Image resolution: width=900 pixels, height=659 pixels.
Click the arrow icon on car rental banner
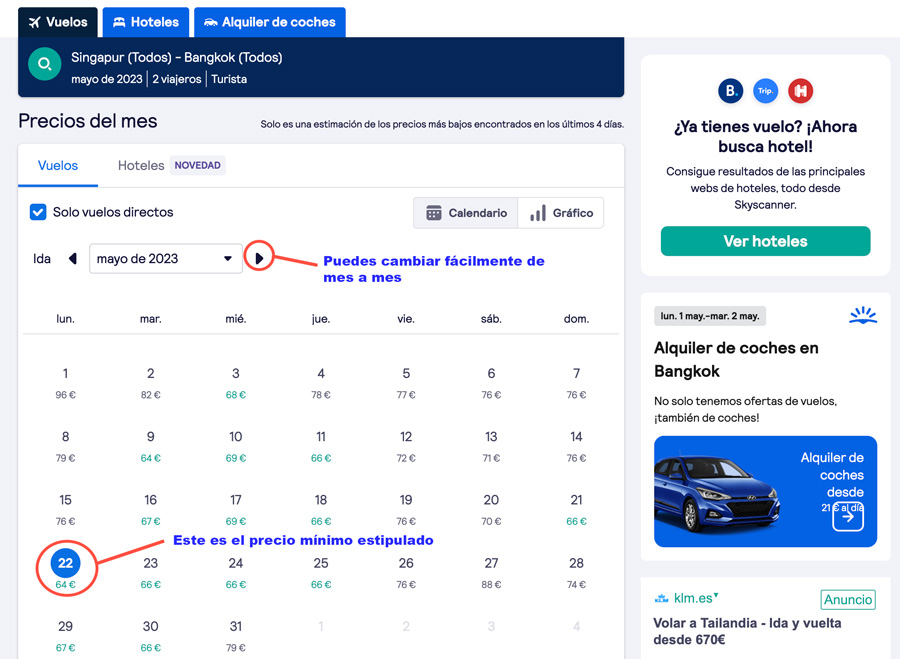click(x=848, y=517)
